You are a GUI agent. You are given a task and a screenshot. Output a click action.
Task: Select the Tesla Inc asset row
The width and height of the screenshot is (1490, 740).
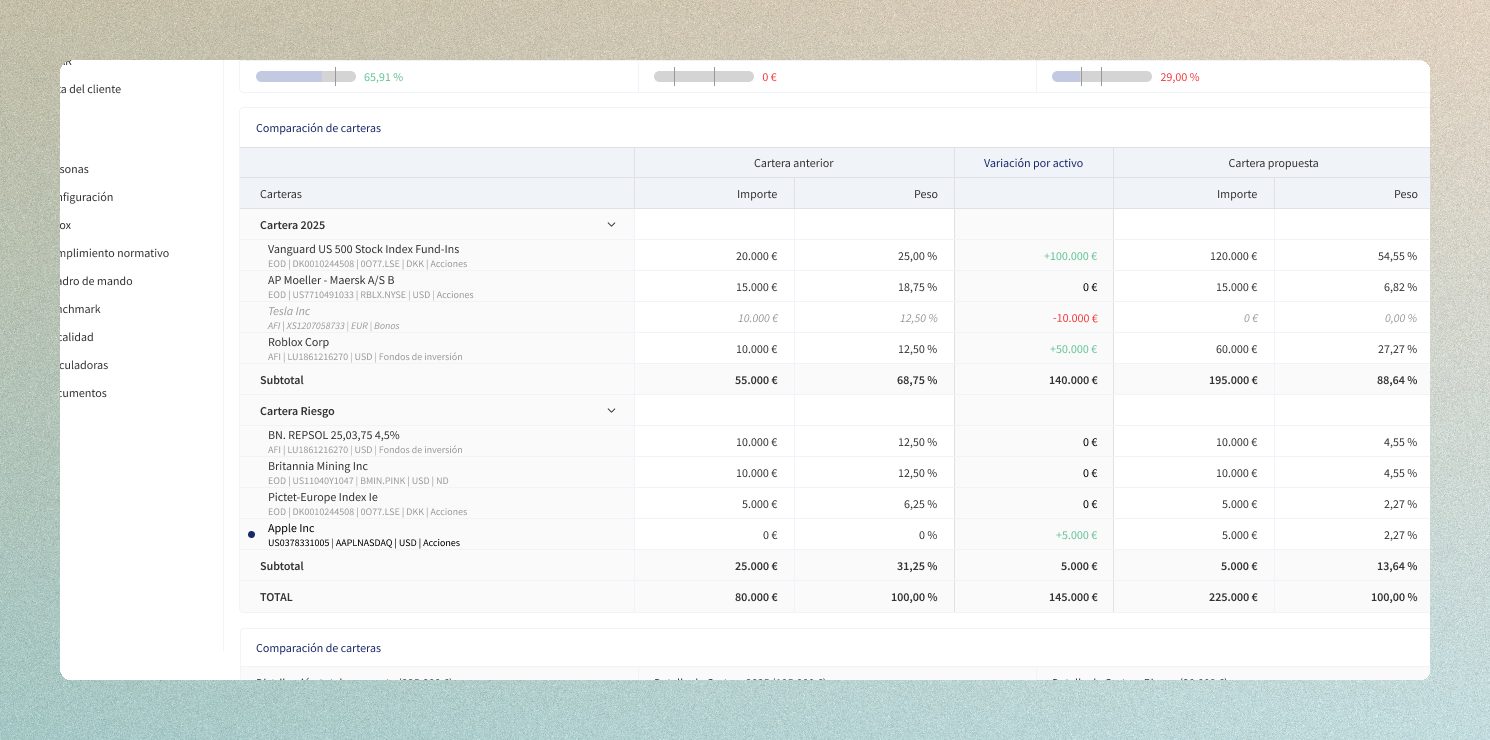click(289, 311)
